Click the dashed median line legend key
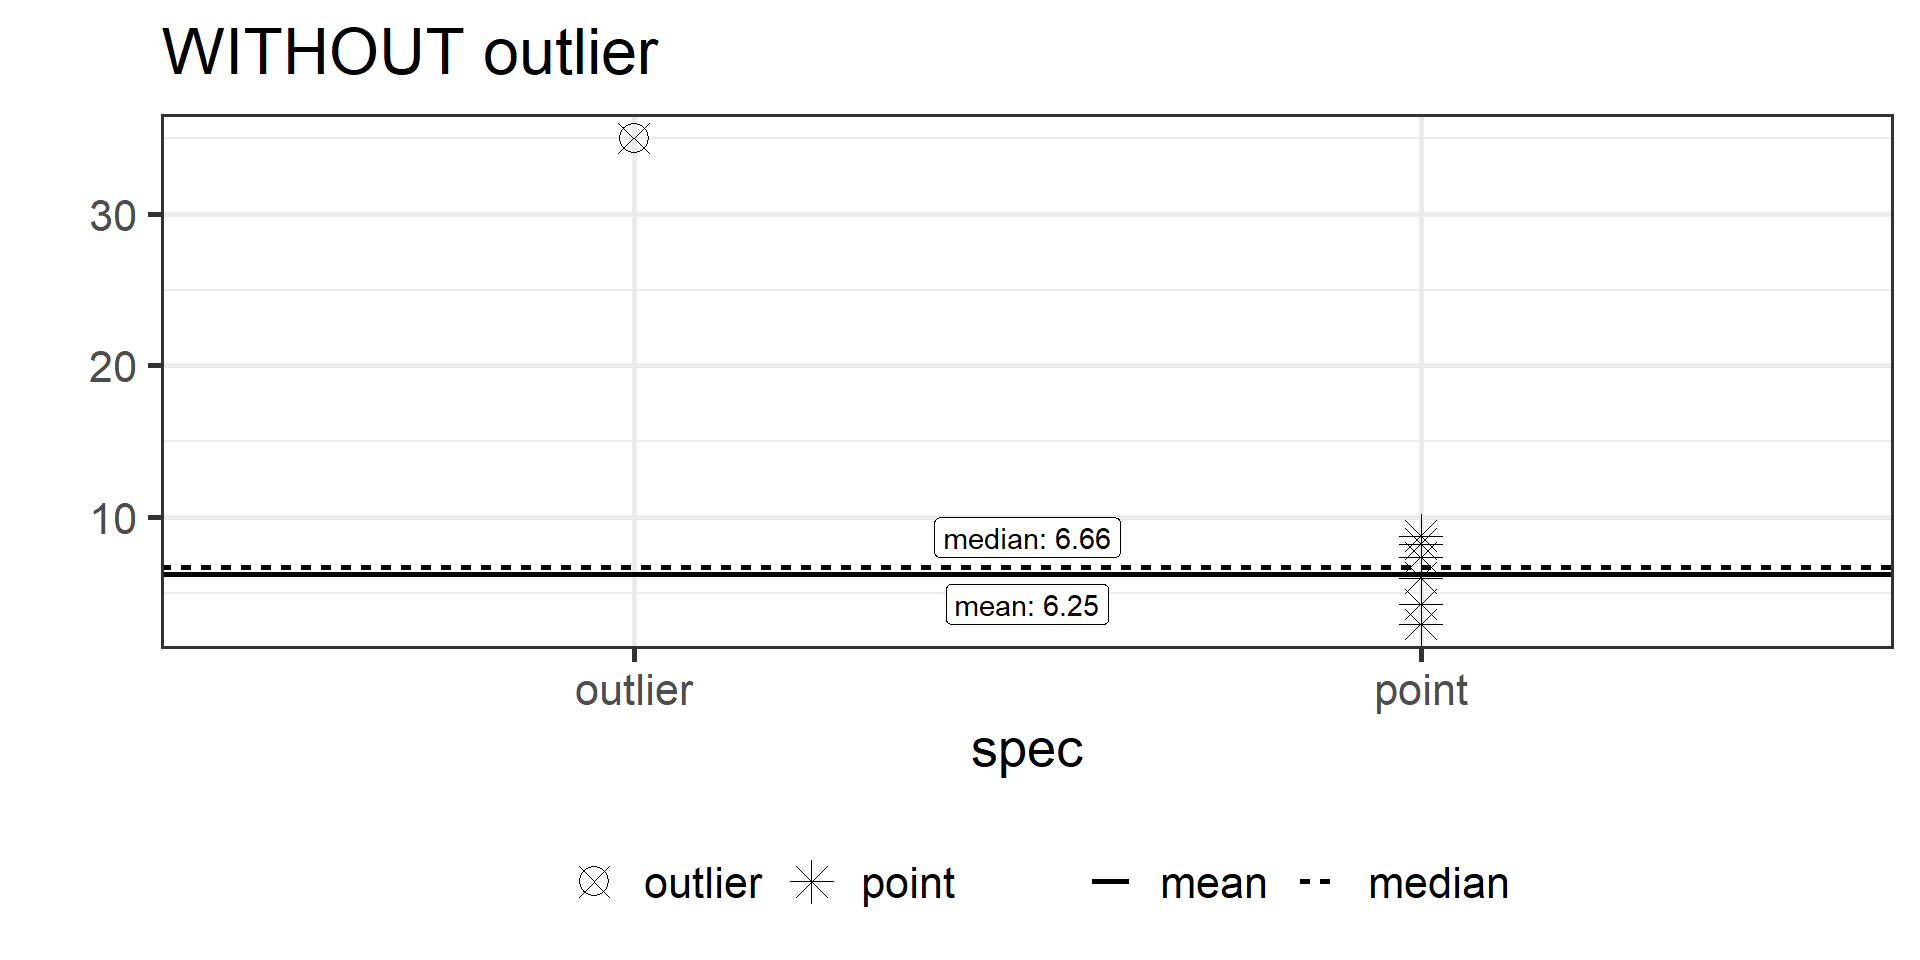1920x960 pixels. [x=1315, y=882]
